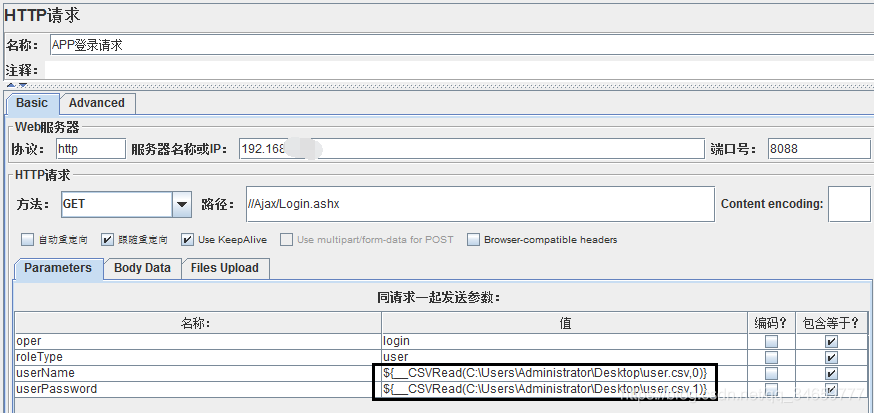874x413 pixels.
Task: Click the path field showing //Ajax/Login.ashx
Action: pos(479,204)
